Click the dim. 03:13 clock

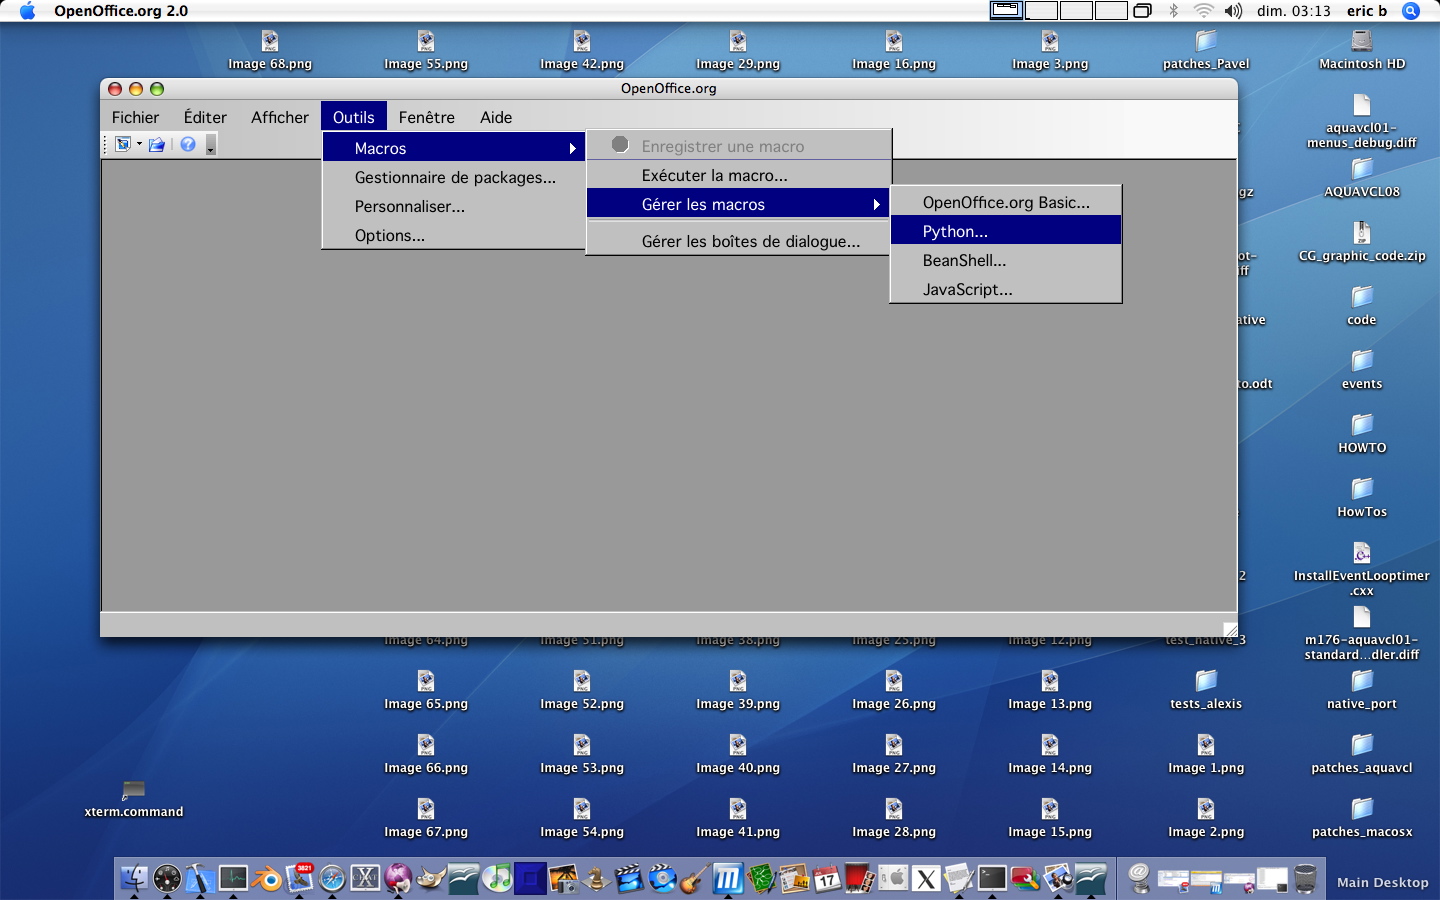[1294, 11]
